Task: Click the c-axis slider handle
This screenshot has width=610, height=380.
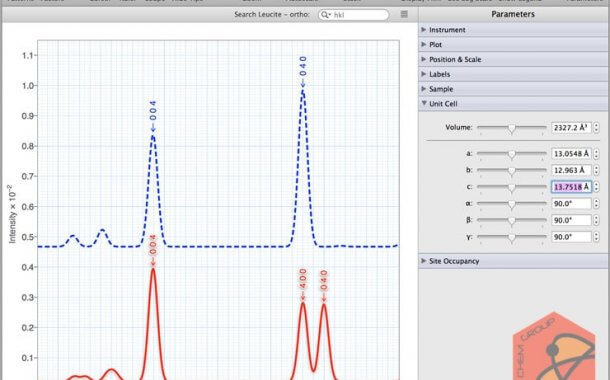Action: coord(512,187)
